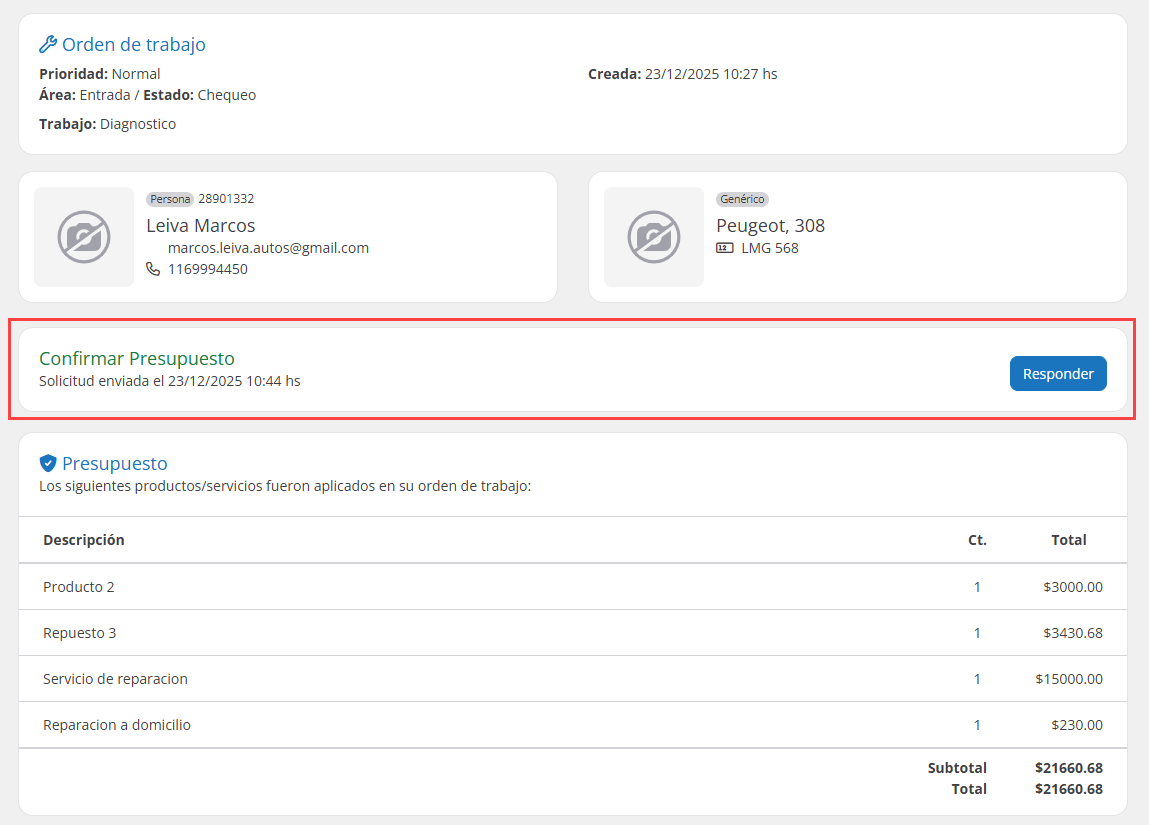Screen dimensions: 1149x825
Task: Click the Ct. column header
Action: pos(977,540)
